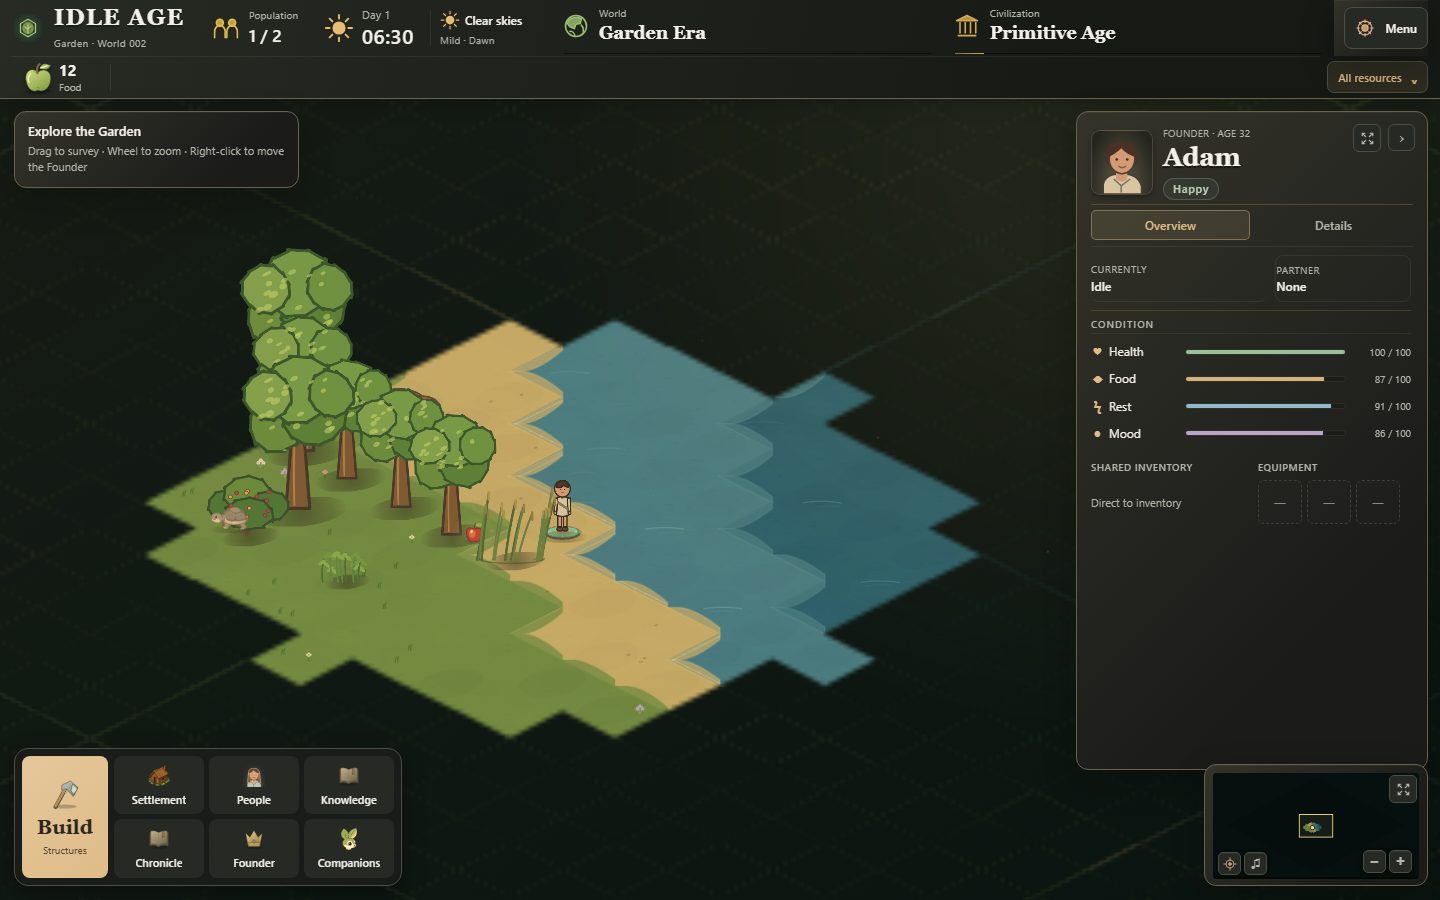The width and height of the screenshot is (1440, 900).
Task: Open the Companions panel
Action: [349, 848]
